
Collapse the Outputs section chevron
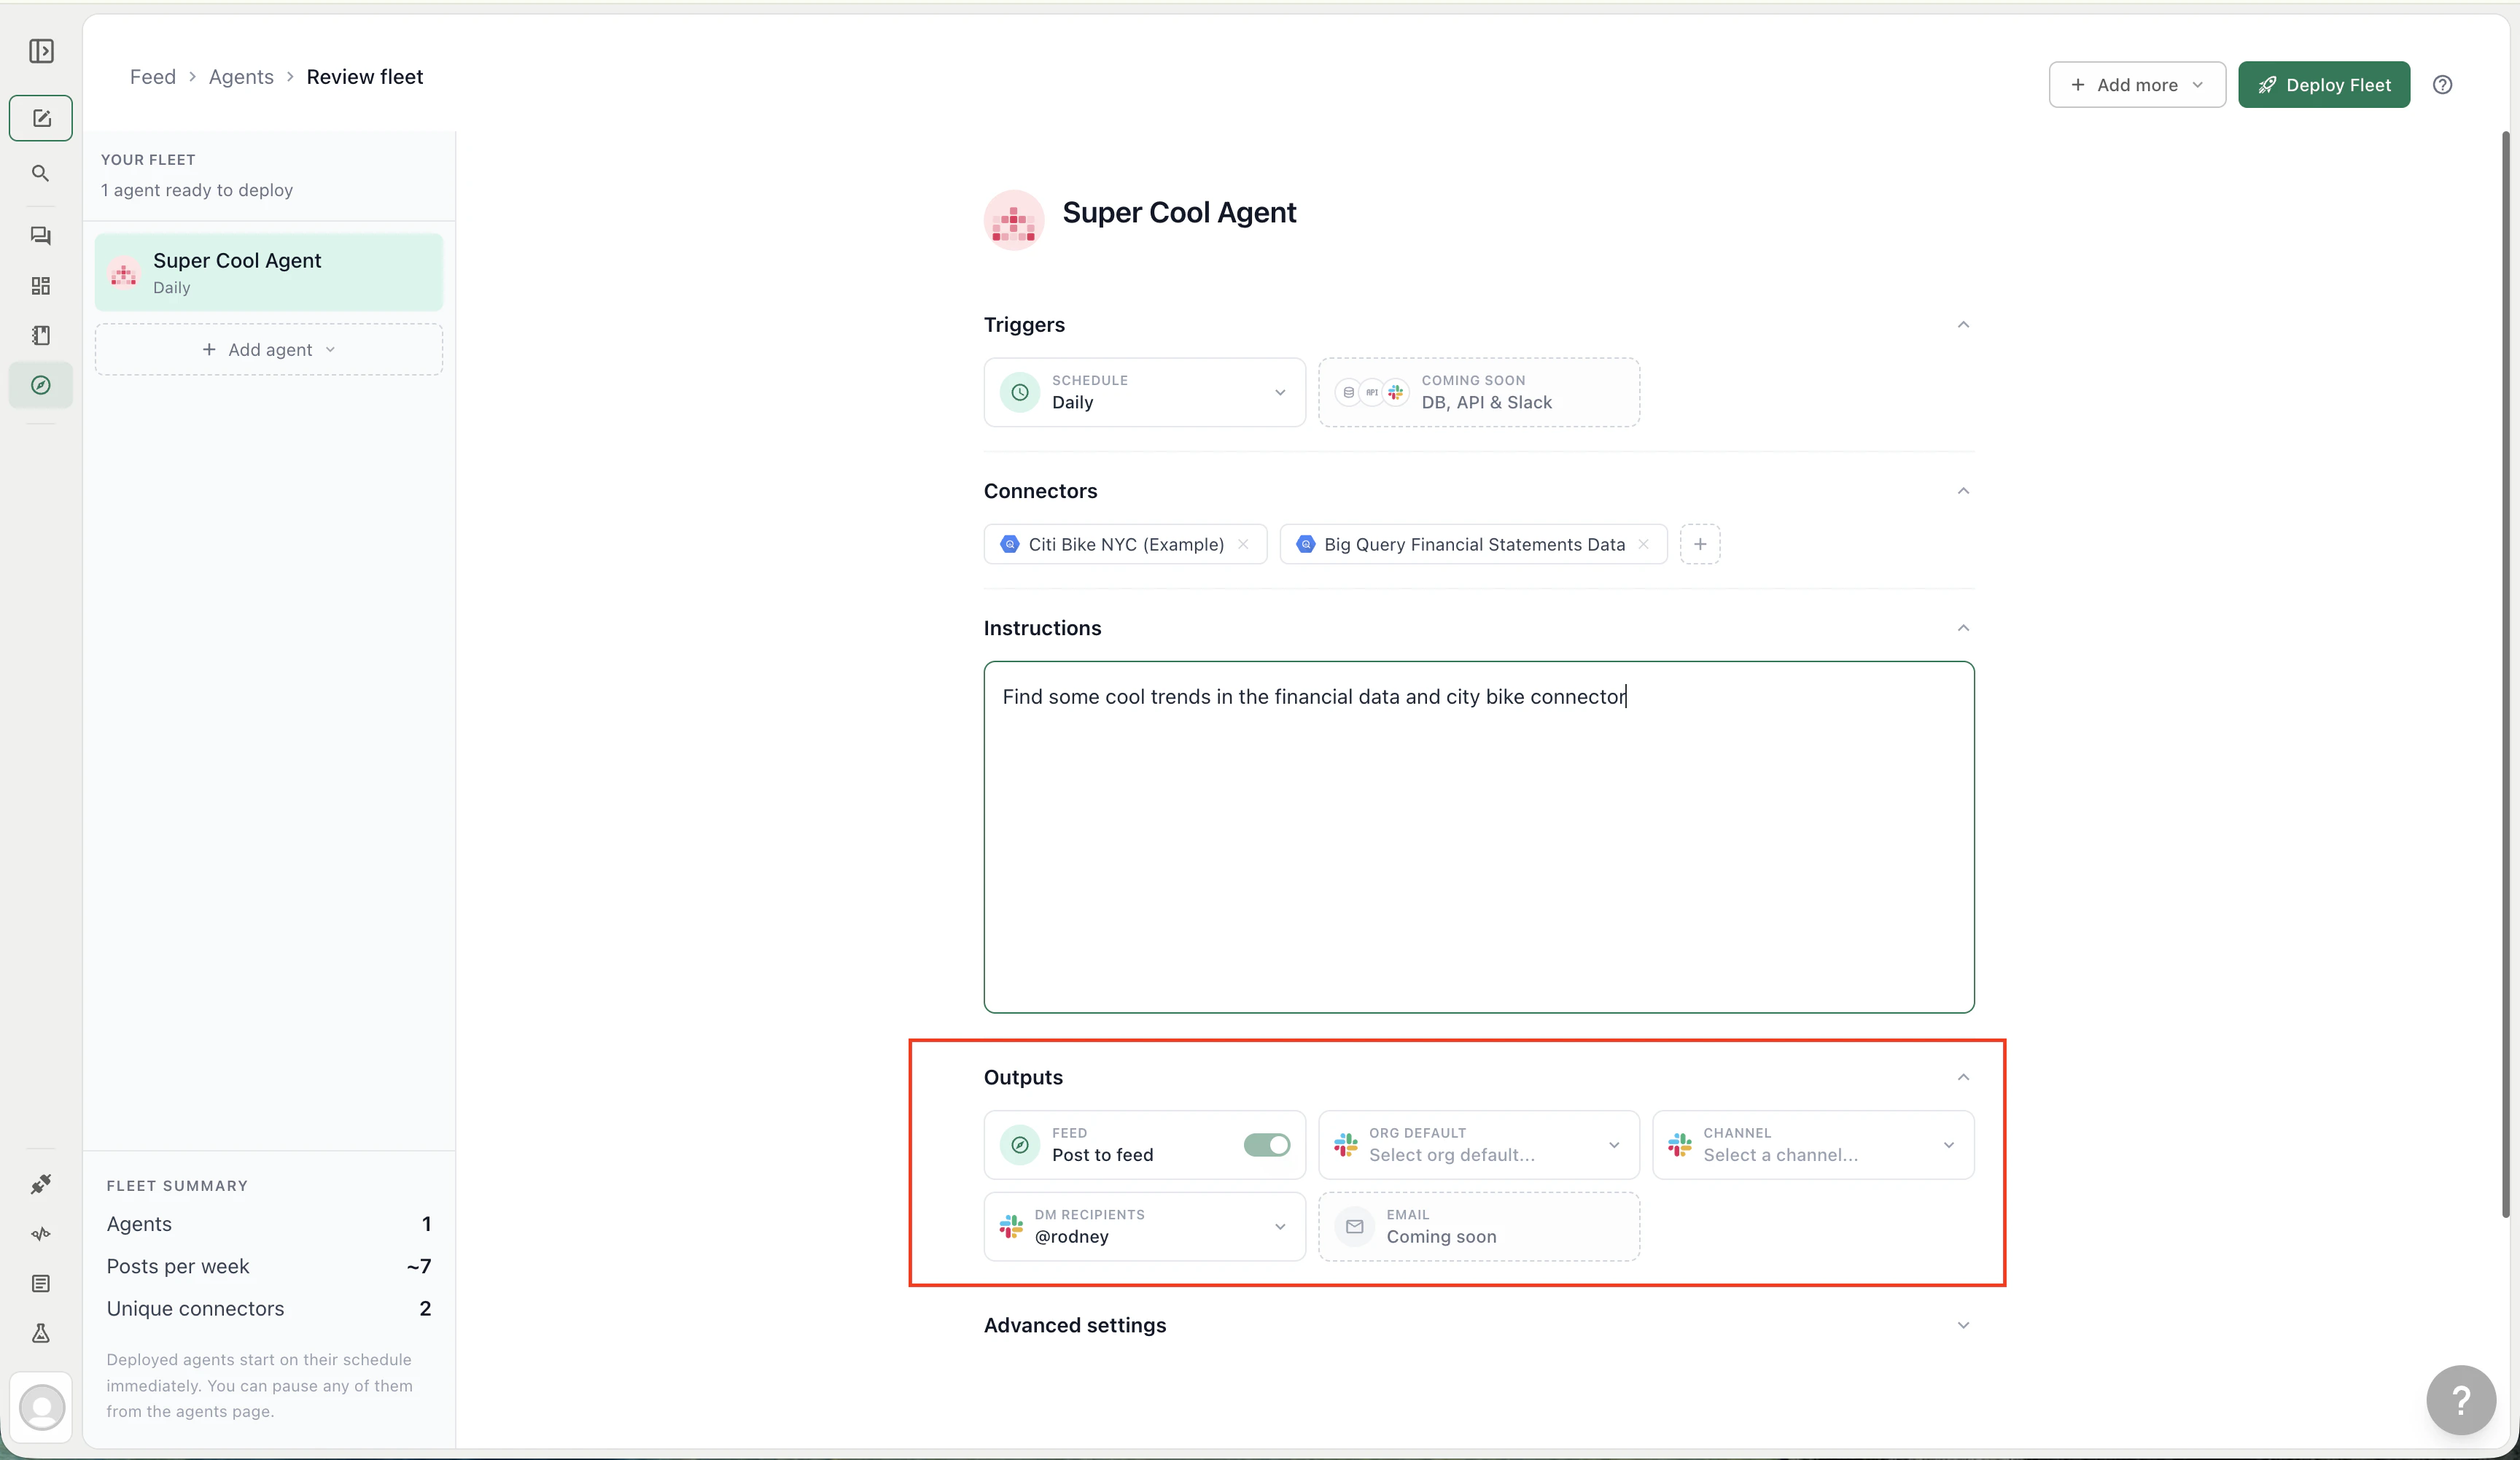(x=1962, y=1076)
